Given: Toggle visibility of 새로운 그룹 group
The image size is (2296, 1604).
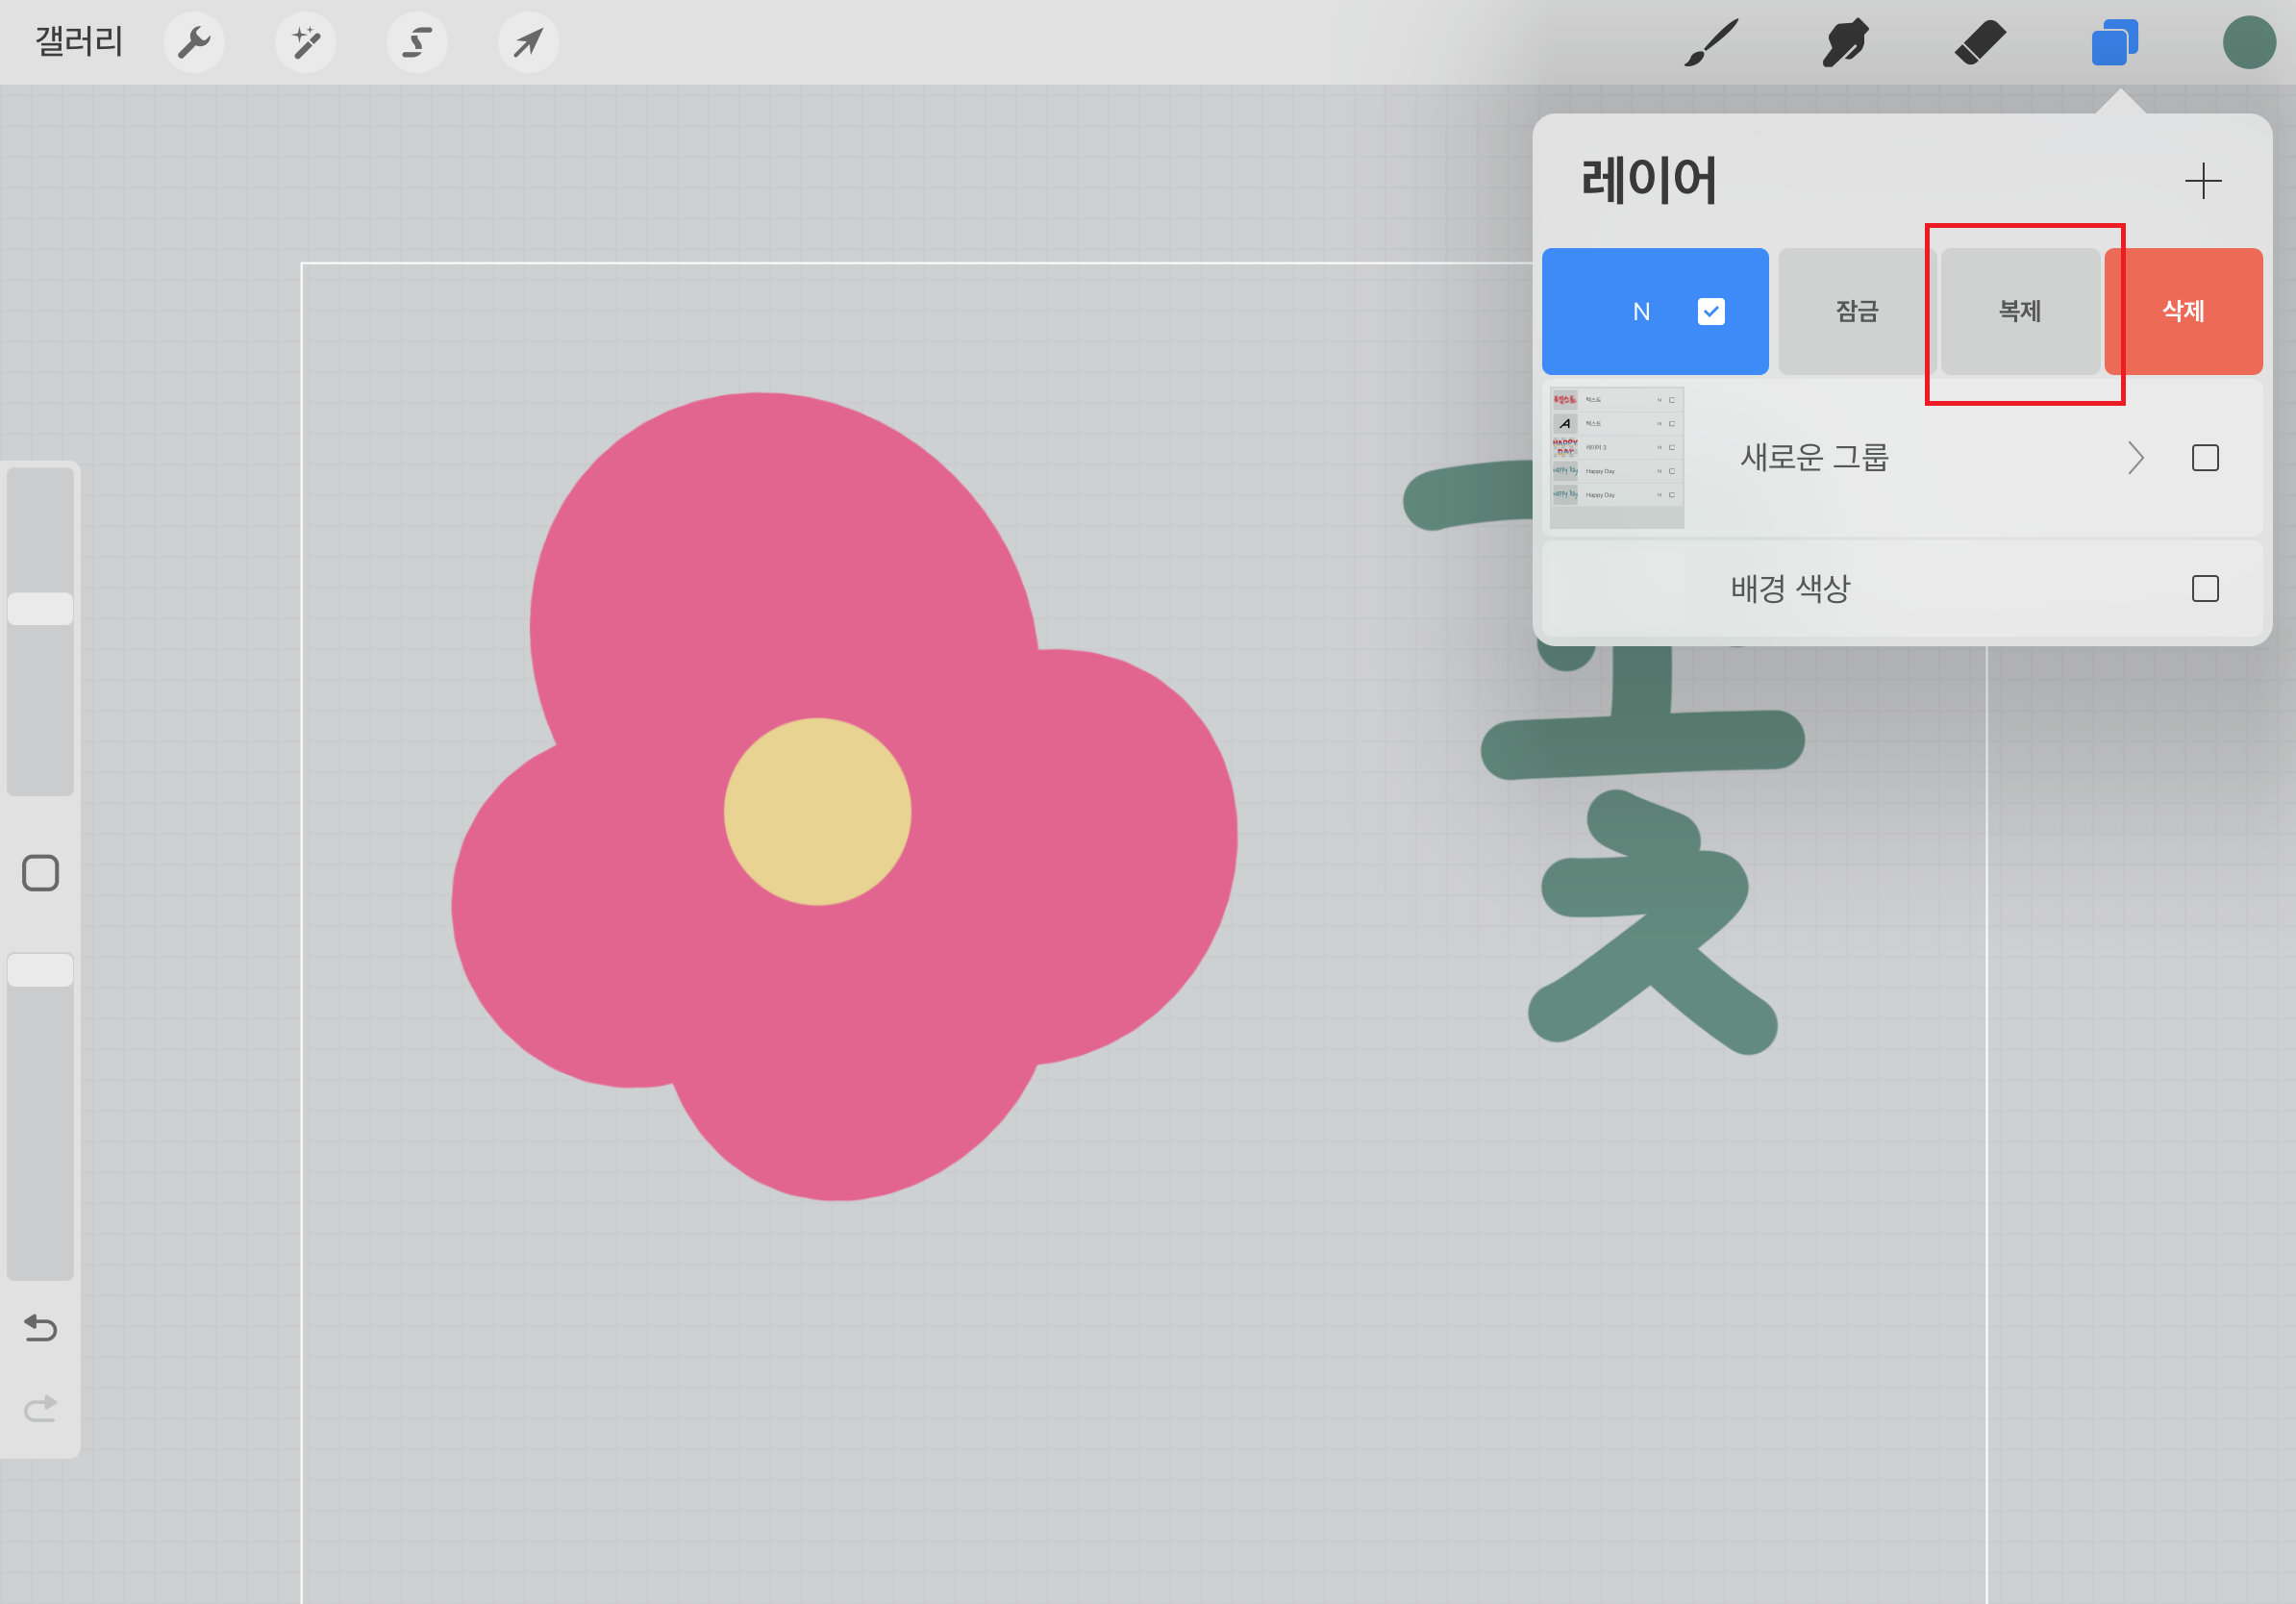Looking at the screenshot, I should coord(2205,458).
